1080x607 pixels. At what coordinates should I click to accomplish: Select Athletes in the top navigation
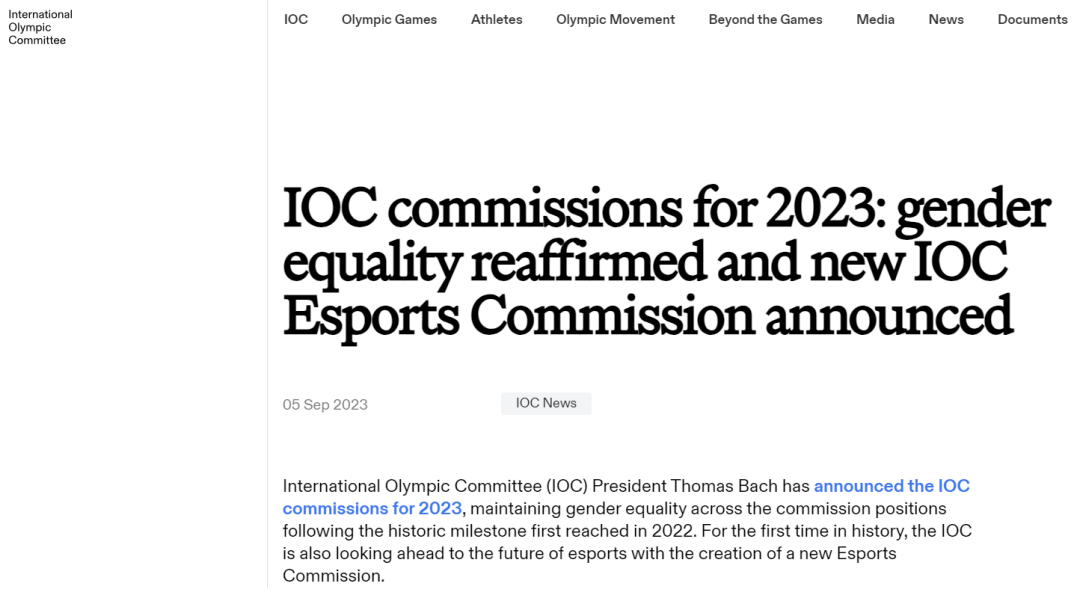point(496,19)
